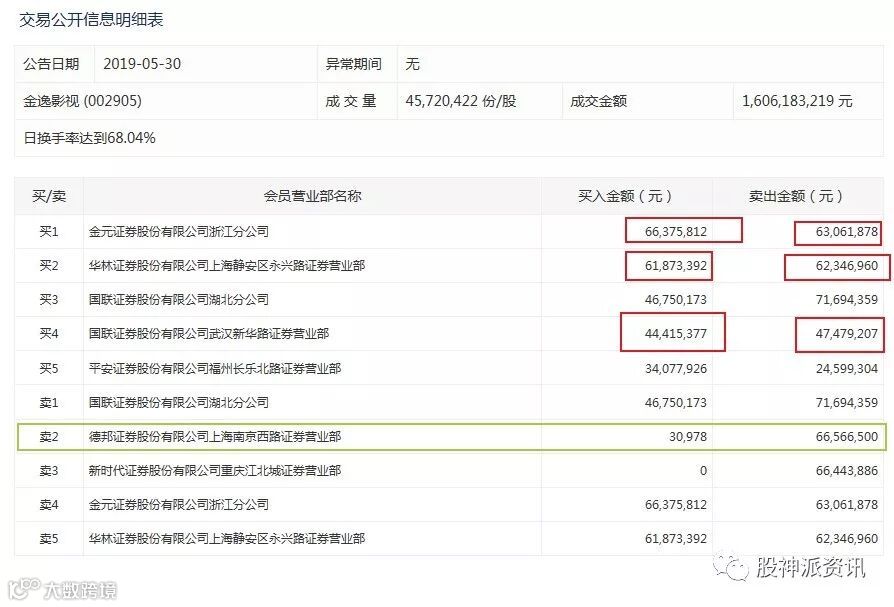Click the 卖出金额（元）column header
This screenshot has height=607, width=894.
tap(798, 196)
